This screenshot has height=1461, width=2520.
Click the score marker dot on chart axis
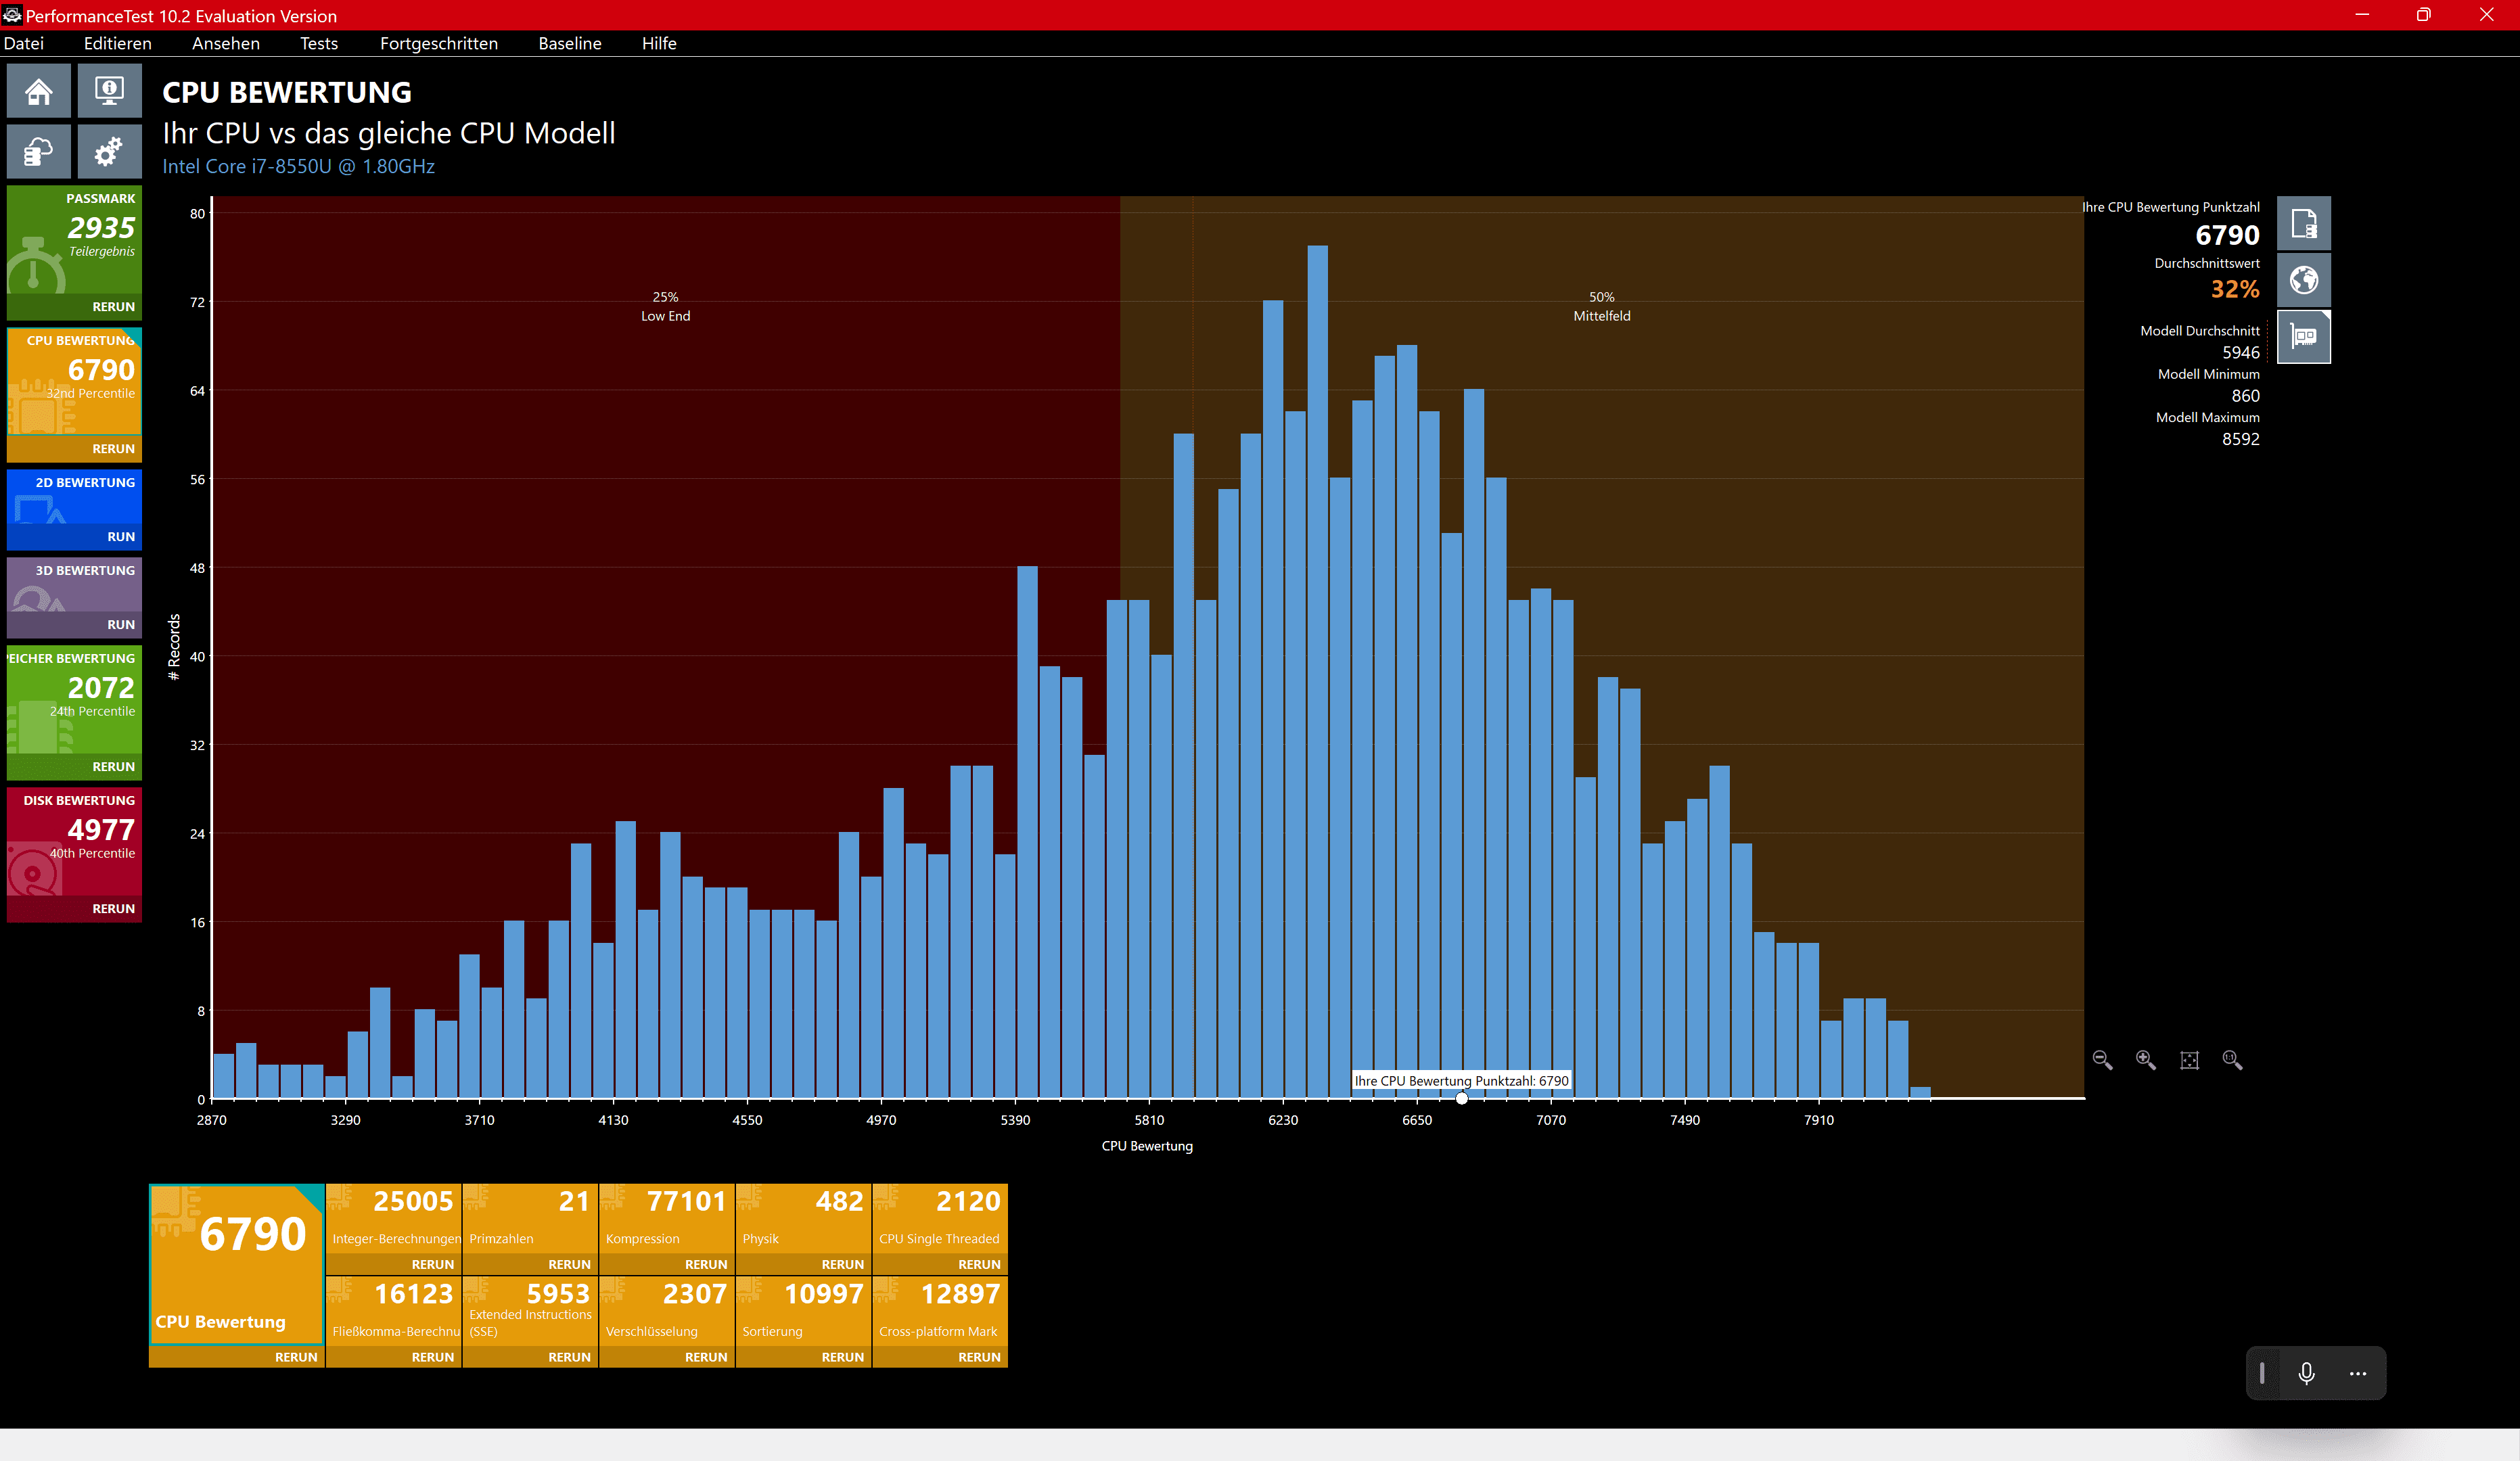[1462, 1098]
